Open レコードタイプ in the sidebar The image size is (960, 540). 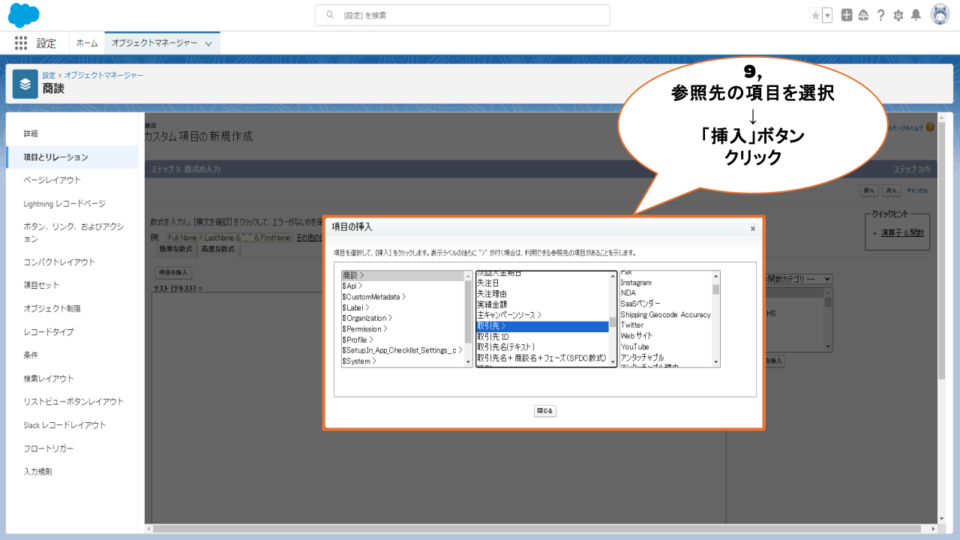(48, 332)
